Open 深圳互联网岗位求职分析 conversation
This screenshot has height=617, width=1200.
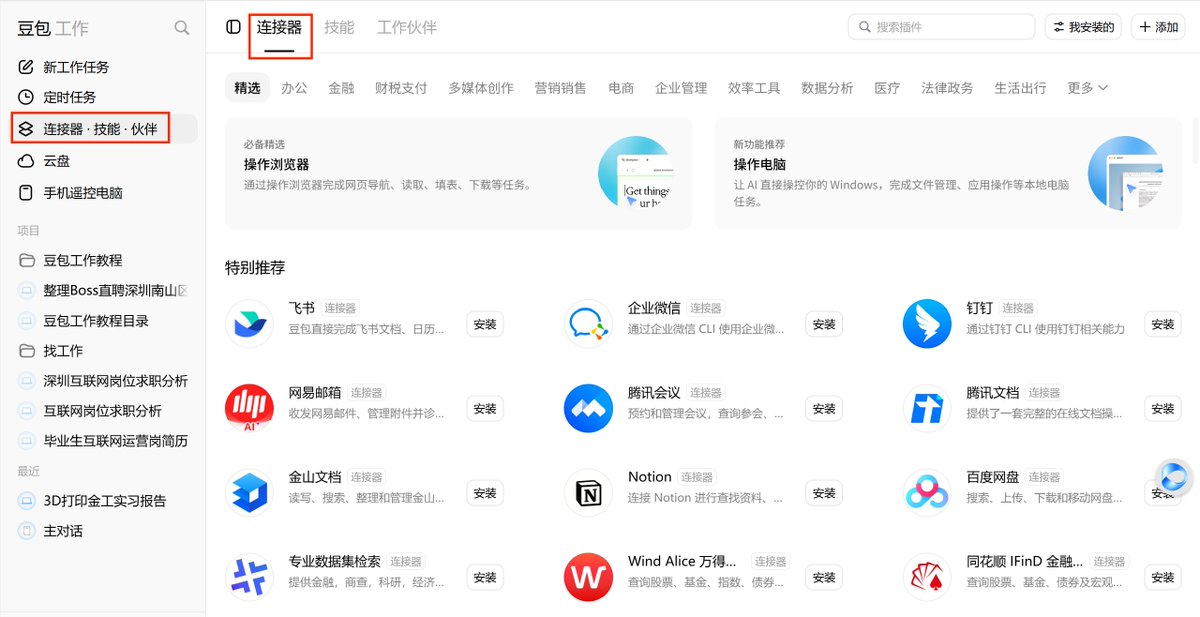(103, 381)
